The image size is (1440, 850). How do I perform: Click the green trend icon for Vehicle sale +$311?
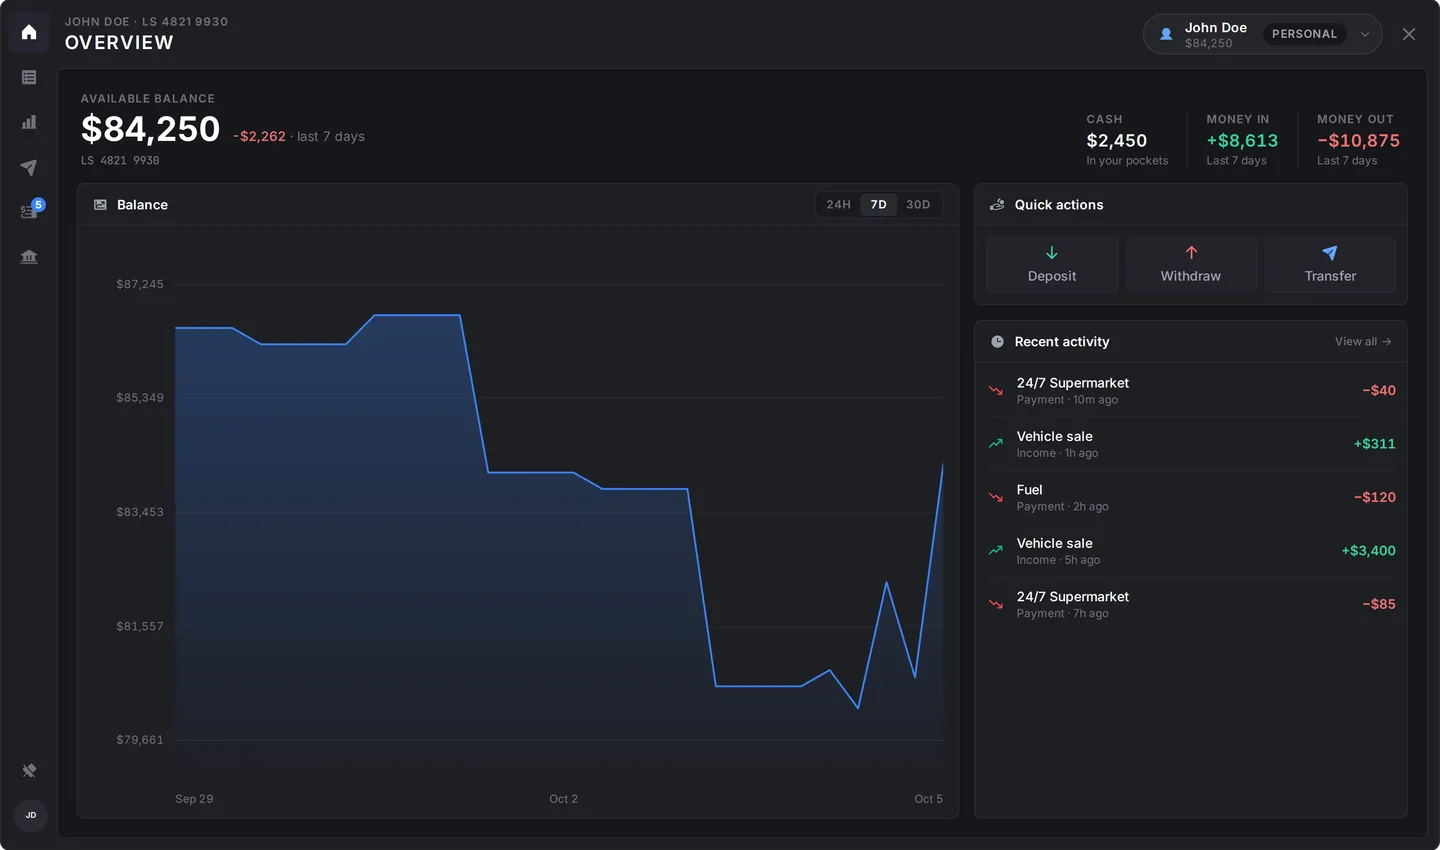point(996,443)
